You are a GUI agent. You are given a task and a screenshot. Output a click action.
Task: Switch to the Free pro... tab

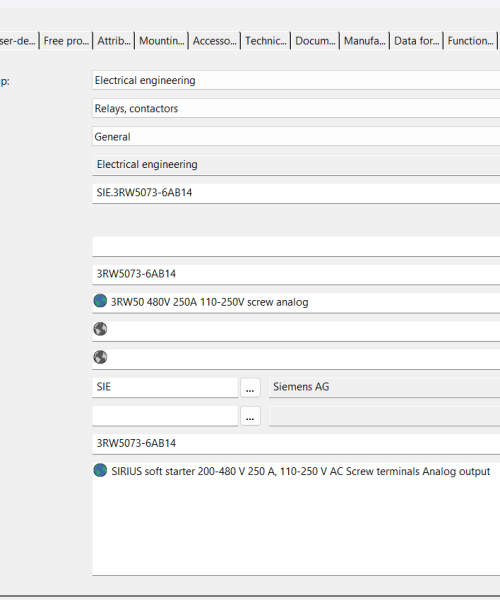pos(66,41)
